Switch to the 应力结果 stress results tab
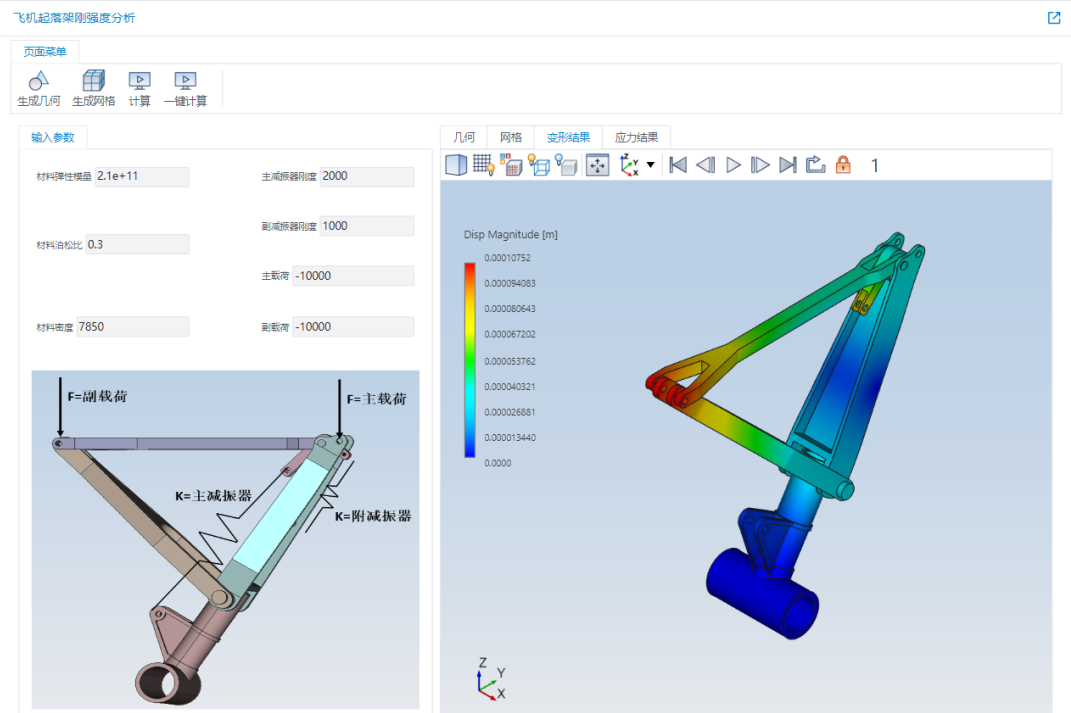1071x713 pixels. click(x=636, y=137)
